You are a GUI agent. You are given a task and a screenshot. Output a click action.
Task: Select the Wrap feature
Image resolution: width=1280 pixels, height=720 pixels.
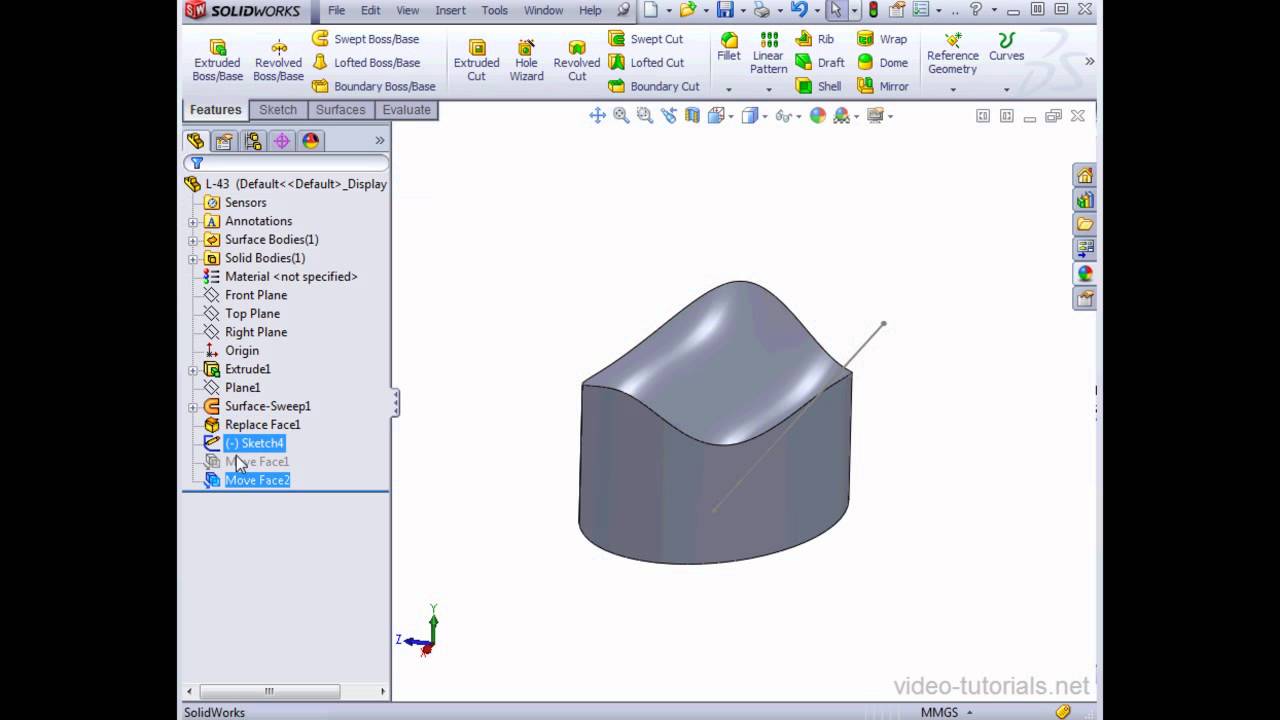(x=882, y=39)
